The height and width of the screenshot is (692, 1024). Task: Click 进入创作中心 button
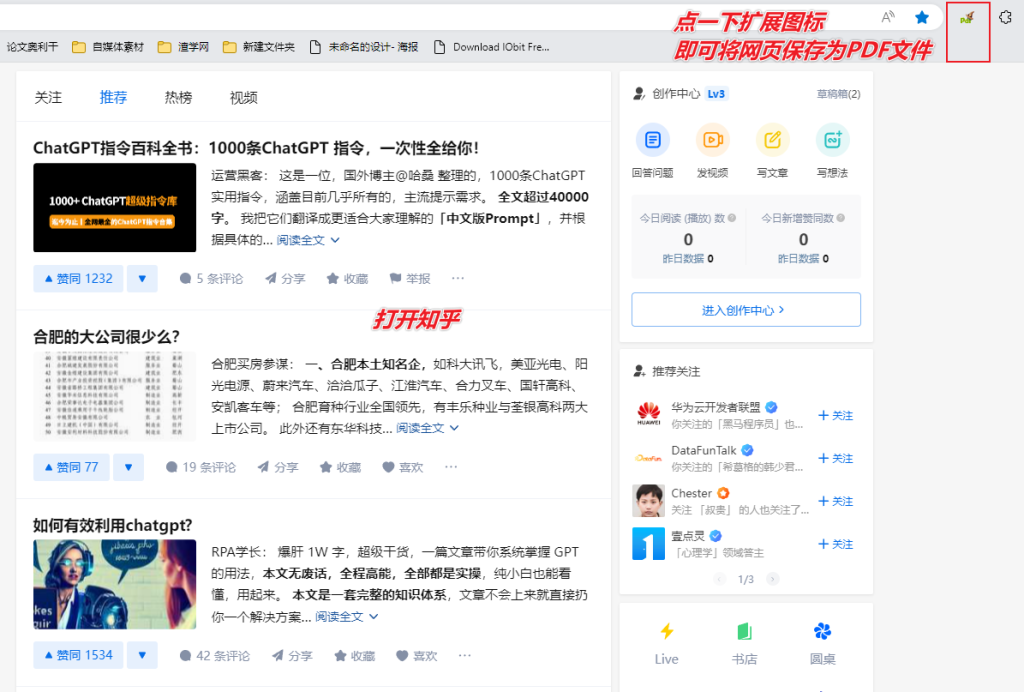pyautogui.click(x=744, y=309)
